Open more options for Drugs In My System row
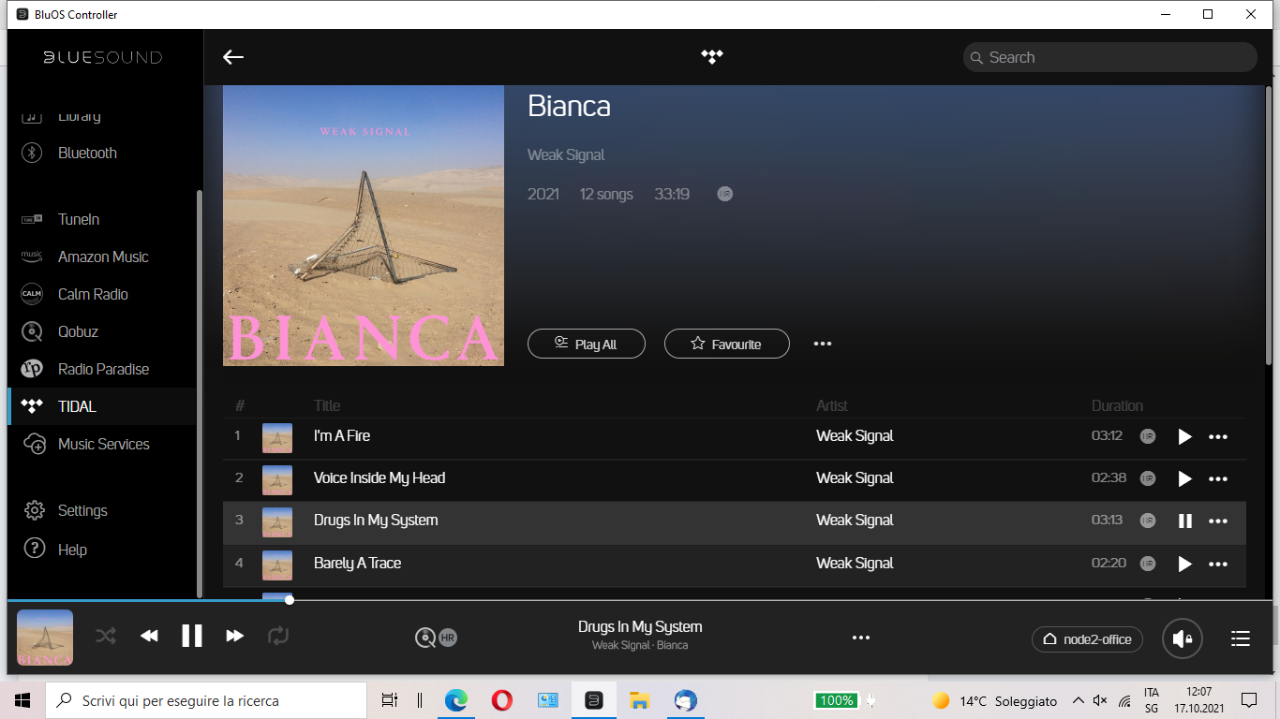This screenshot has width=1280, height=719. click(x=1218, y=521)
